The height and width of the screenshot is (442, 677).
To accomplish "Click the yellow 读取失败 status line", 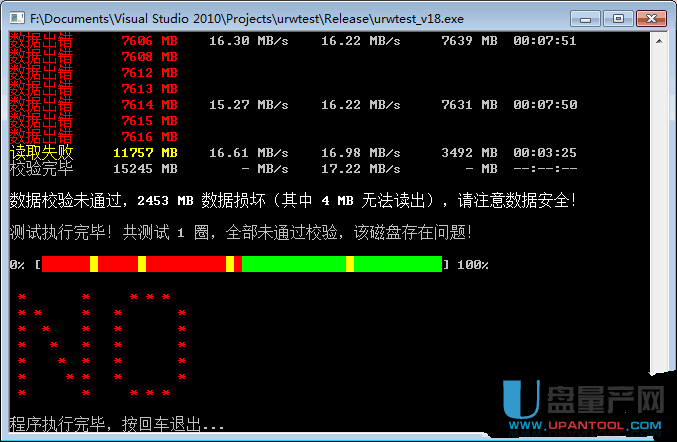I will 41,152.
